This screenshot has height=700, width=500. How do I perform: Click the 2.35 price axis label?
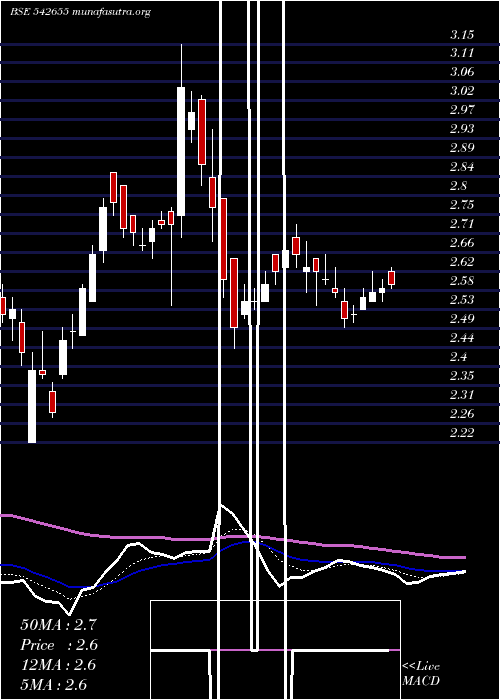[x=462, y=375]
